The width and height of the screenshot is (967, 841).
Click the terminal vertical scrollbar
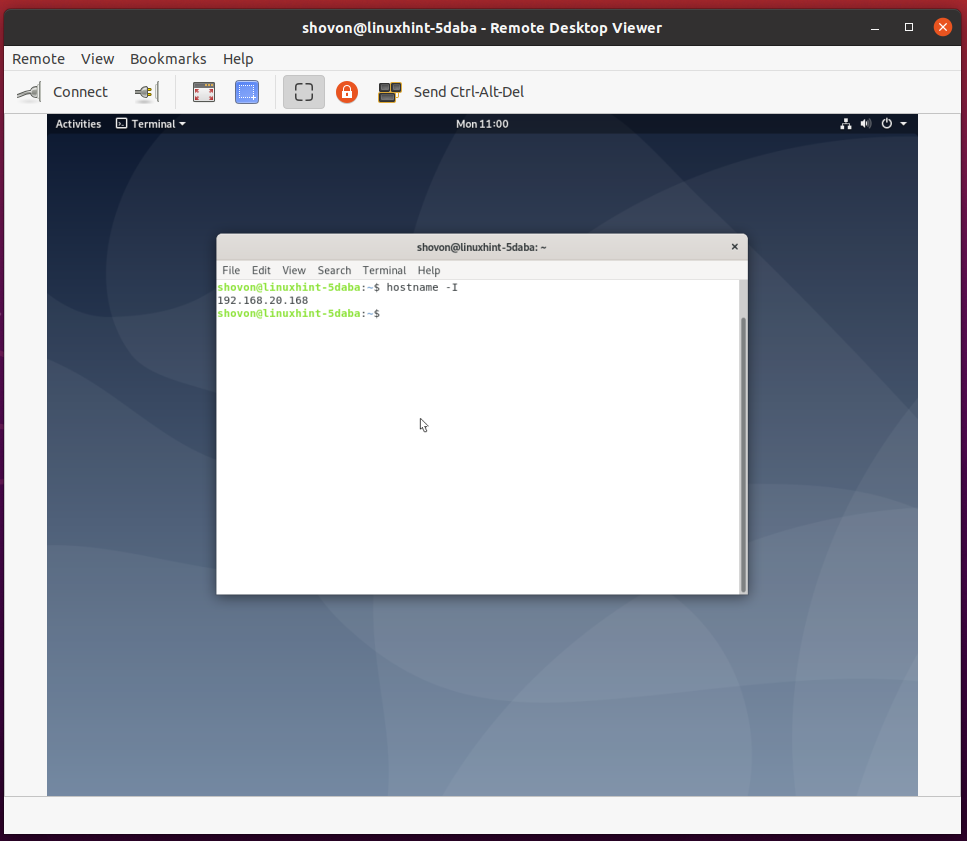[743, 455]
